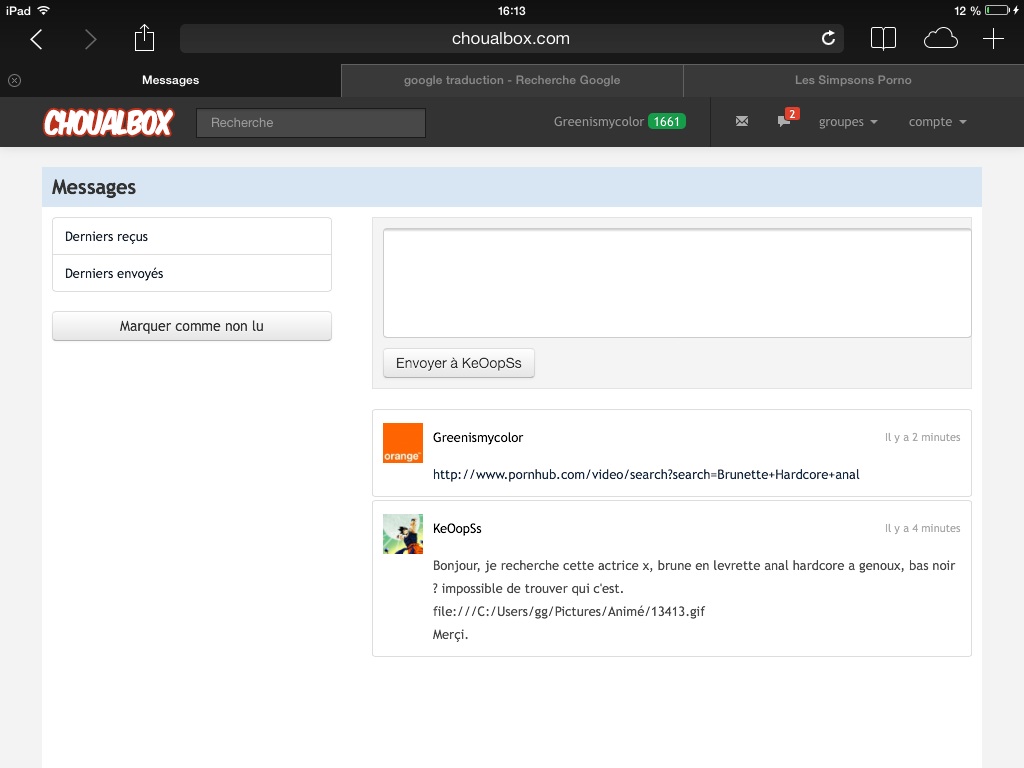Tap the Safari forward arrow

pyautogui.click(x=91, y=39)
